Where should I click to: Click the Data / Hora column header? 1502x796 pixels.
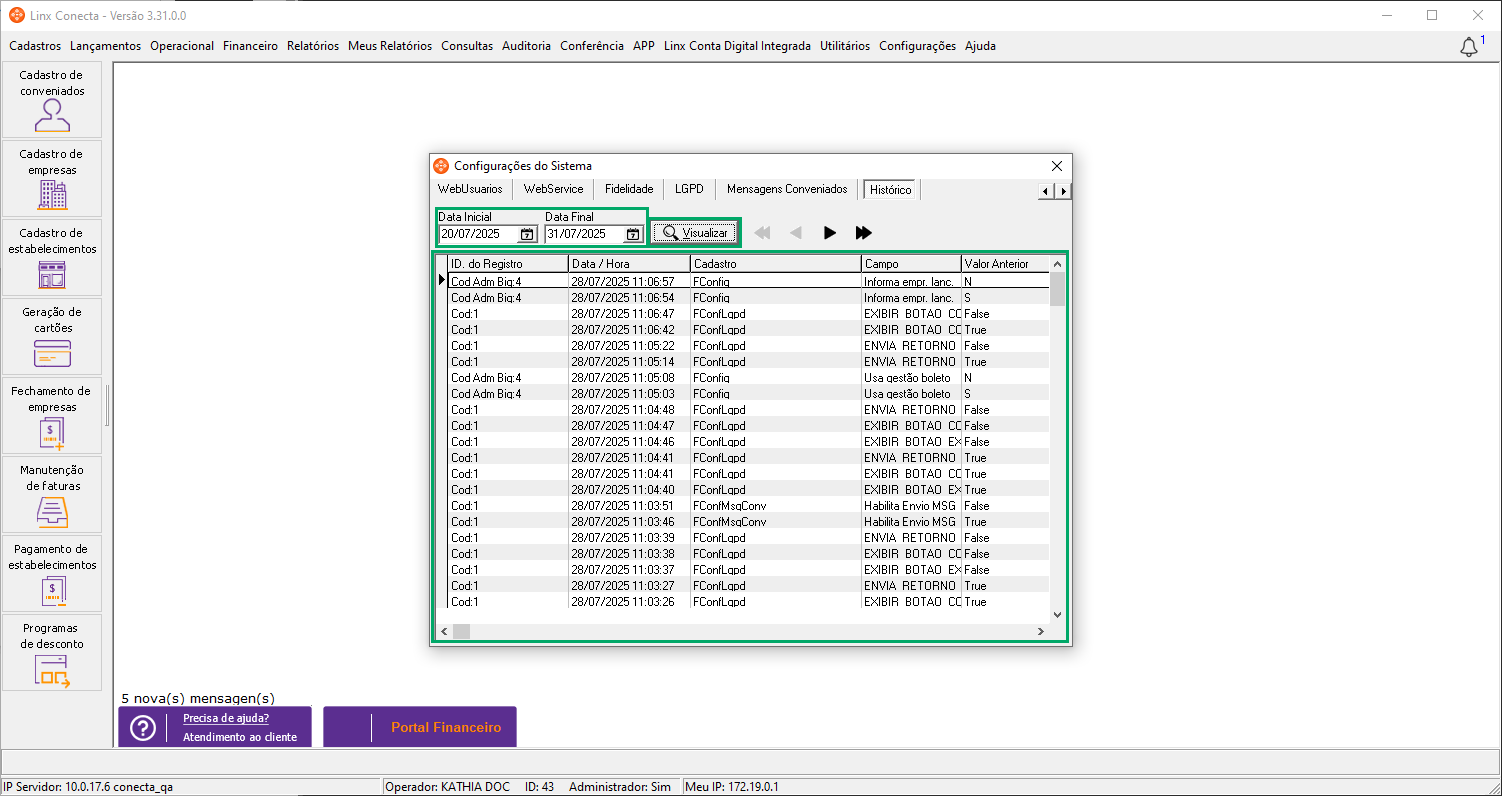pyautogui.click(x=629, y=264)
